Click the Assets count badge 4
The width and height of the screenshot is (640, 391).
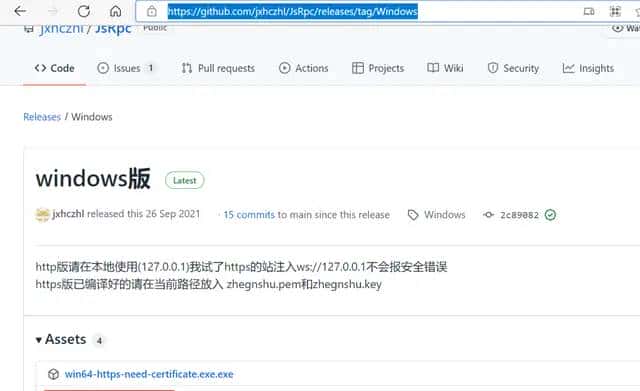[x=99, y=340]
